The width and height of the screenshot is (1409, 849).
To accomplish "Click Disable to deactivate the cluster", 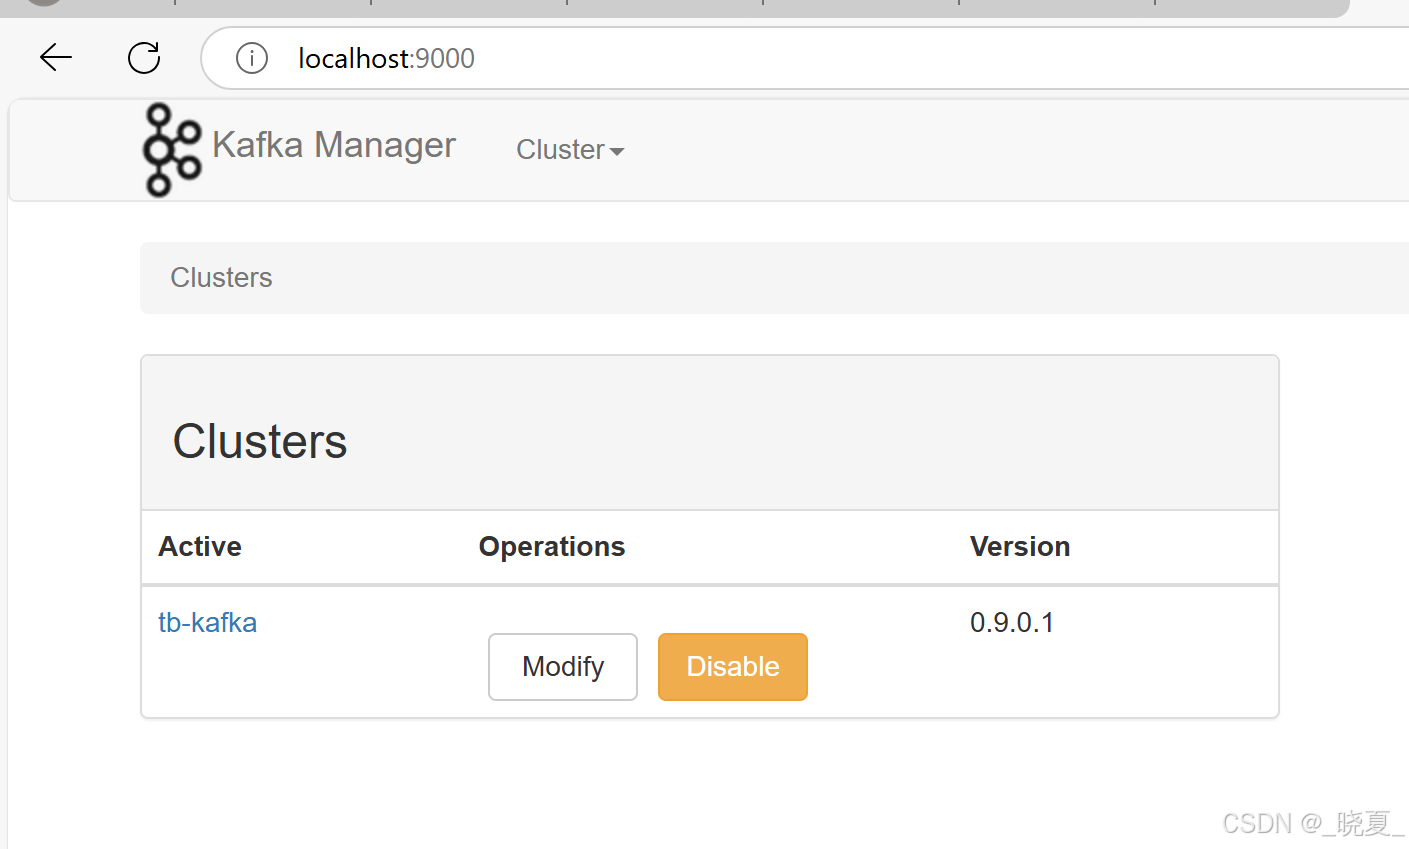I will (x=732, y=666).
